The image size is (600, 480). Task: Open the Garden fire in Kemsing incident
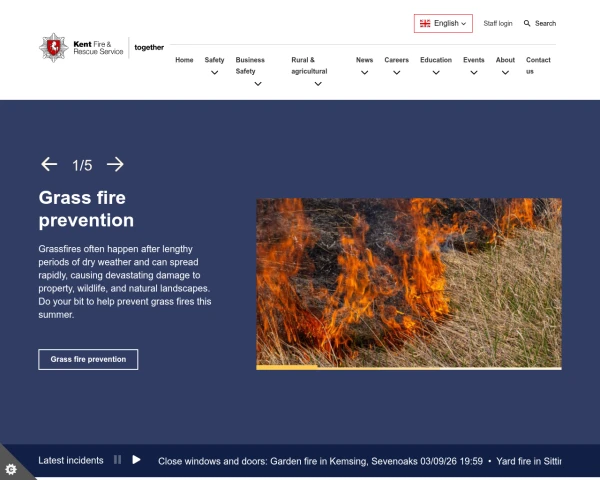320,461
